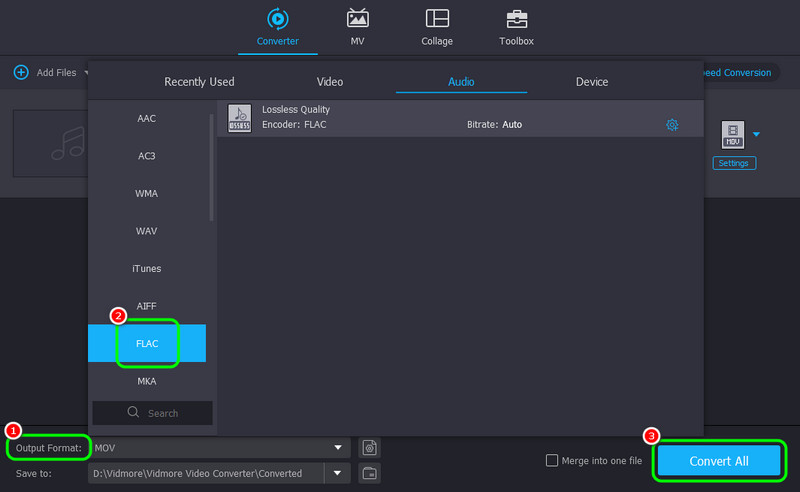Click the Settings button under MOV icon
Image resolution: width=800 pixels, height=492 pixels.
(x=733, y=163)
